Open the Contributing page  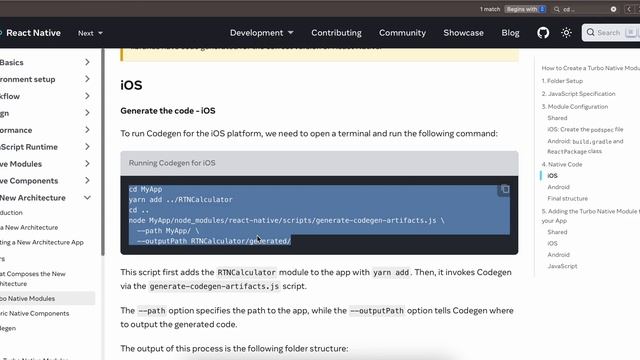pyautogui.click(x=336, y=33)
